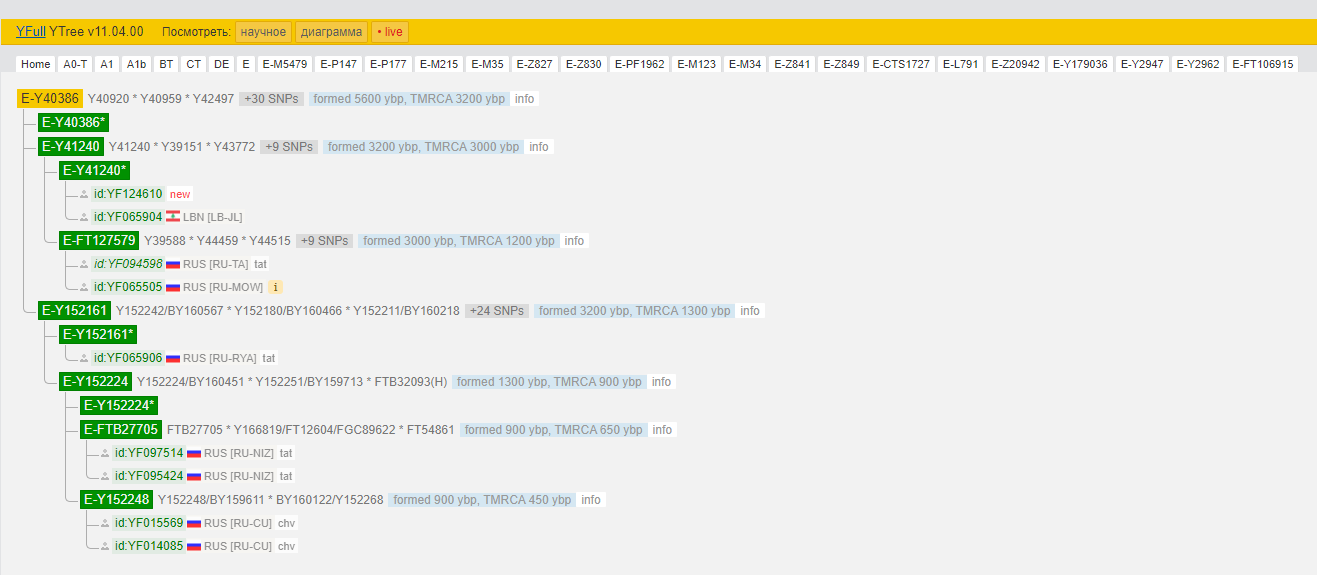Open the E-Y152248 branch node
Image resolution: width=1317 pixels, height=575 pixels.
[x=116, y=499]
